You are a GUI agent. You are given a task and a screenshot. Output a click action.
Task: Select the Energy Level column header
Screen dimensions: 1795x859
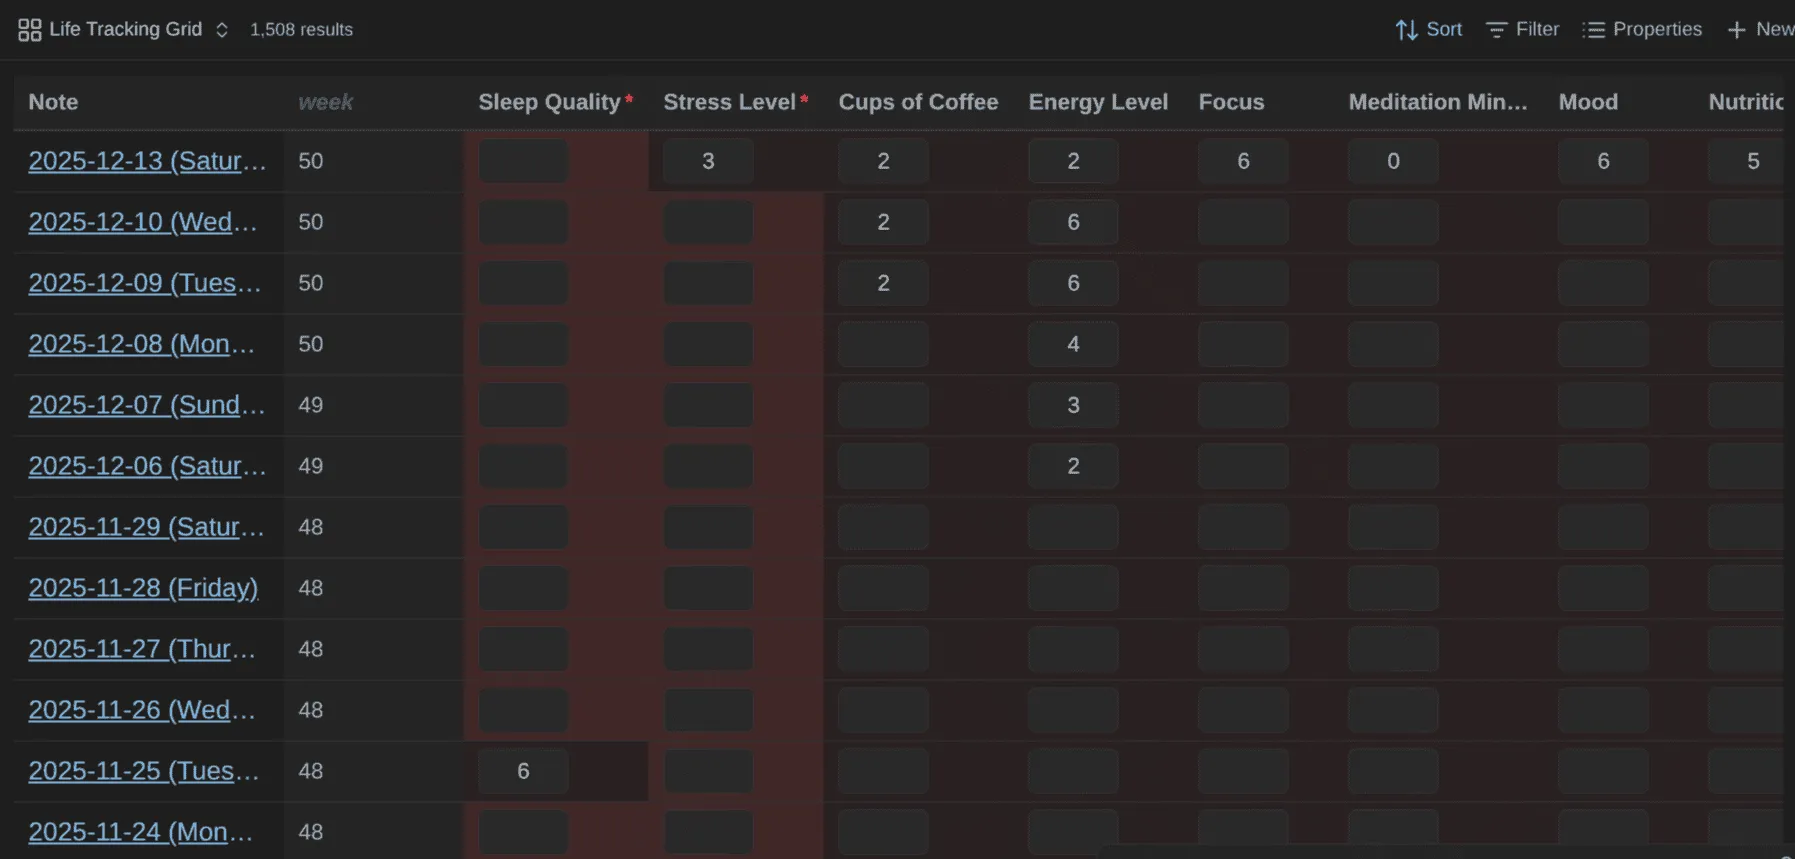[1098, 102]
